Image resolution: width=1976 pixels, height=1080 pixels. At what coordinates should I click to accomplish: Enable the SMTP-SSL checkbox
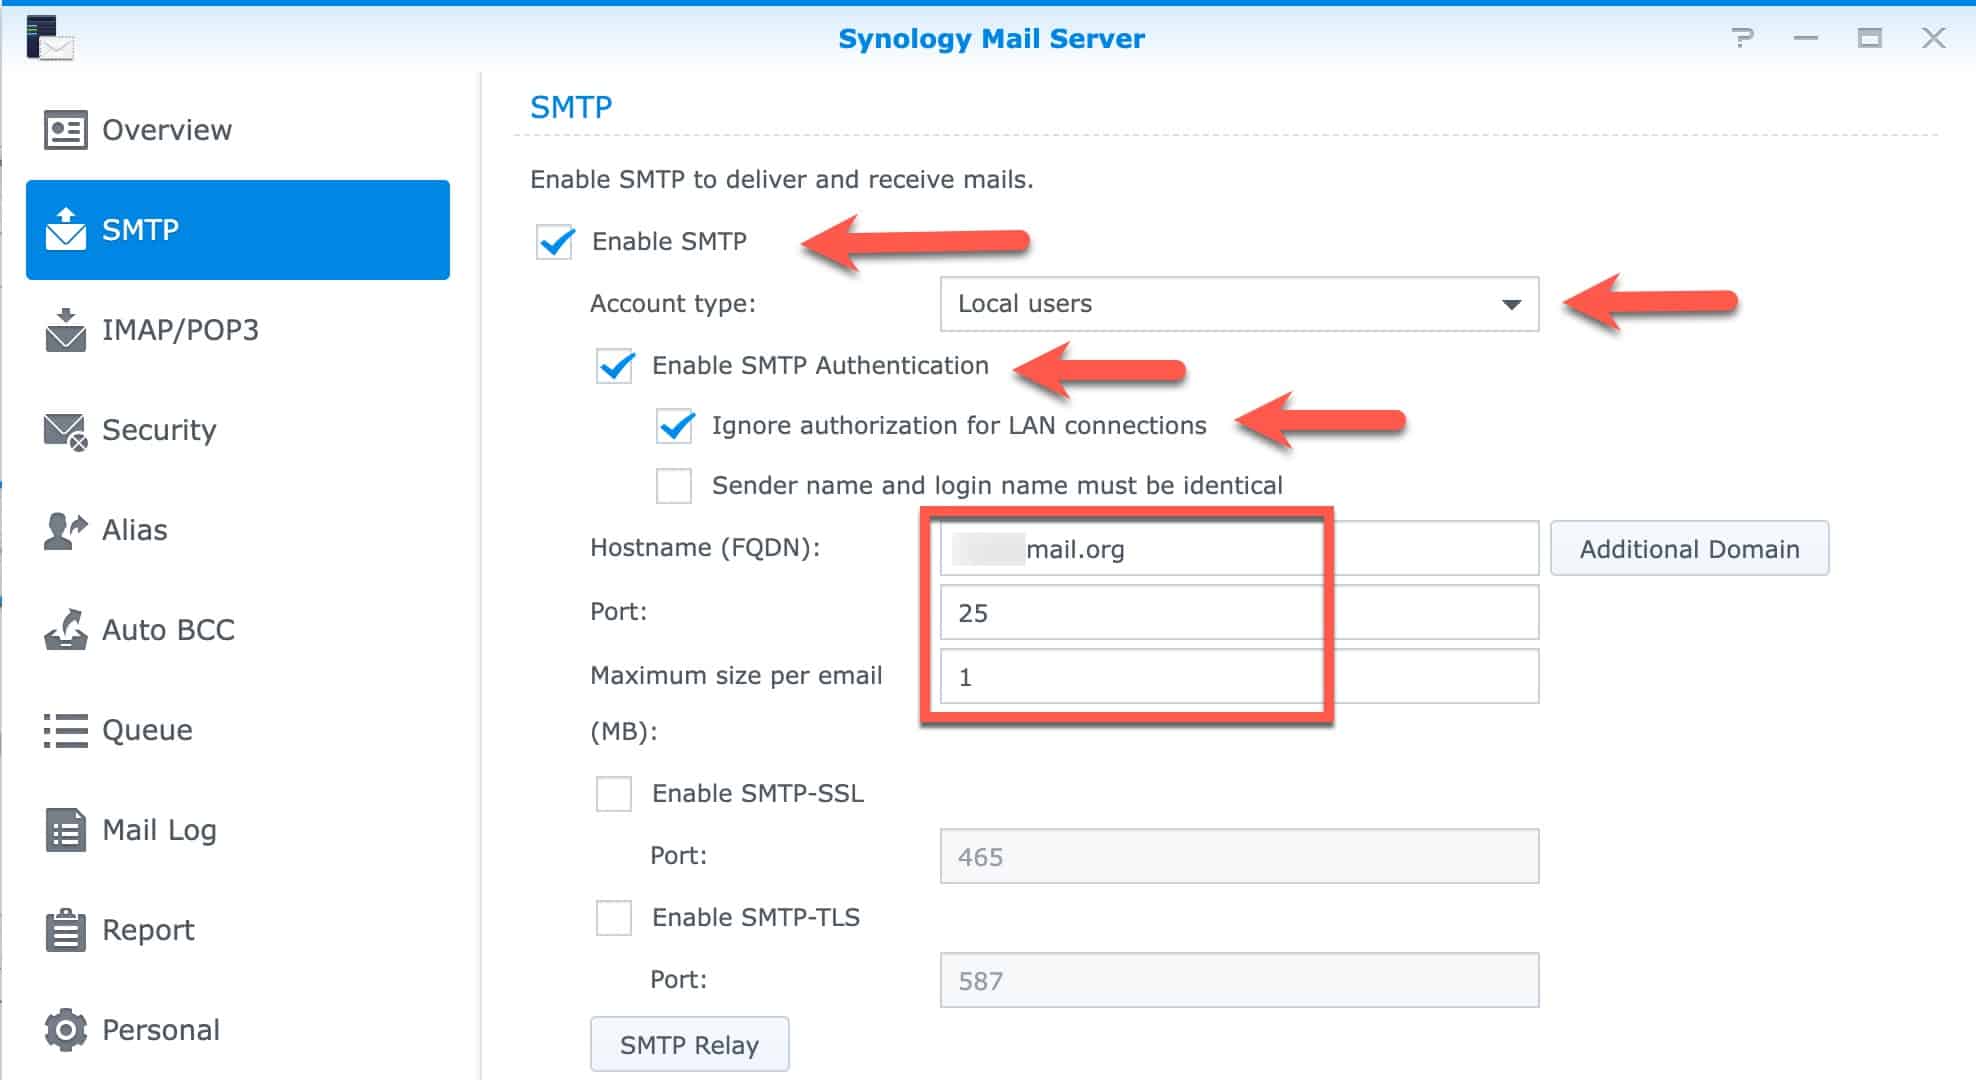614,794
